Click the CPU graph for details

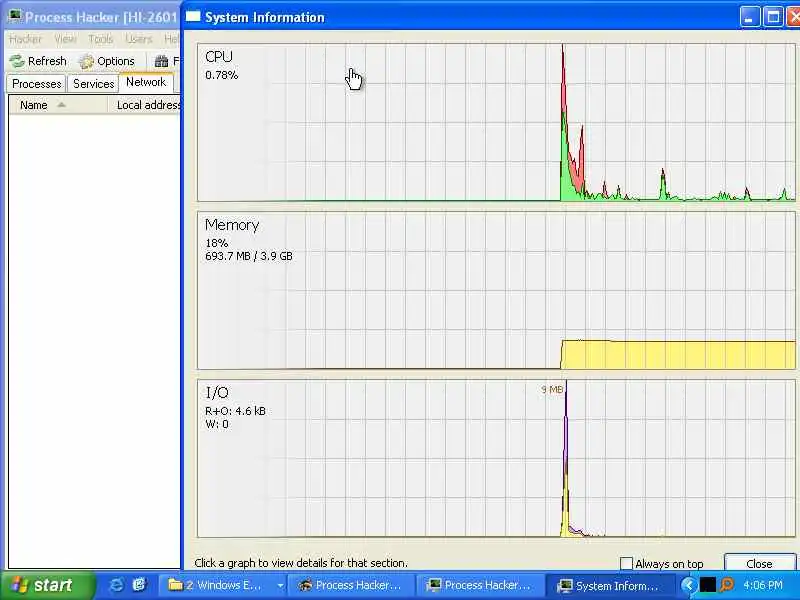(496, 122)
